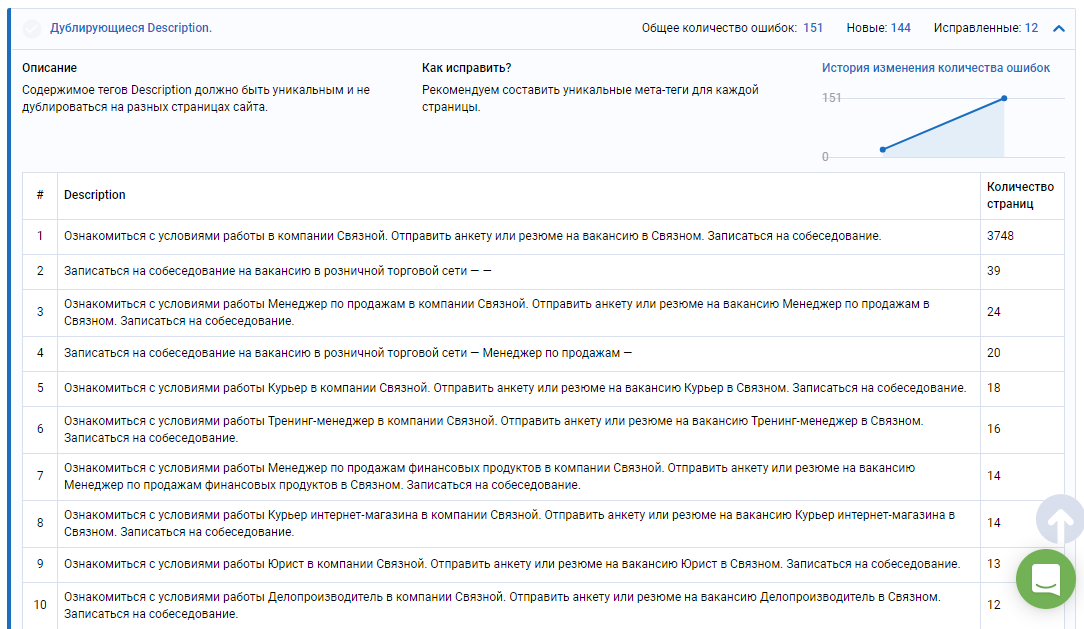Click the # column header
This screenshot has height=629, width=1084.
(x=40, y=195)
